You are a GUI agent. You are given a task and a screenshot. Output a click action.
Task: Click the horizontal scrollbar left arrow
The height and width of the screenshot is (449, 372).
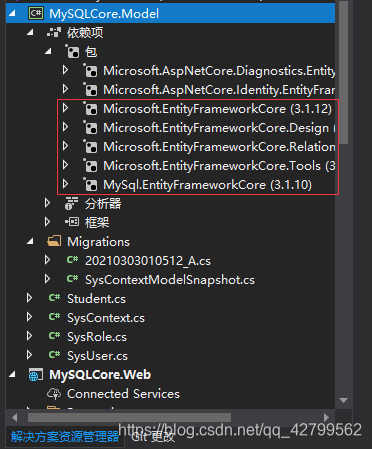coord(14,417)
